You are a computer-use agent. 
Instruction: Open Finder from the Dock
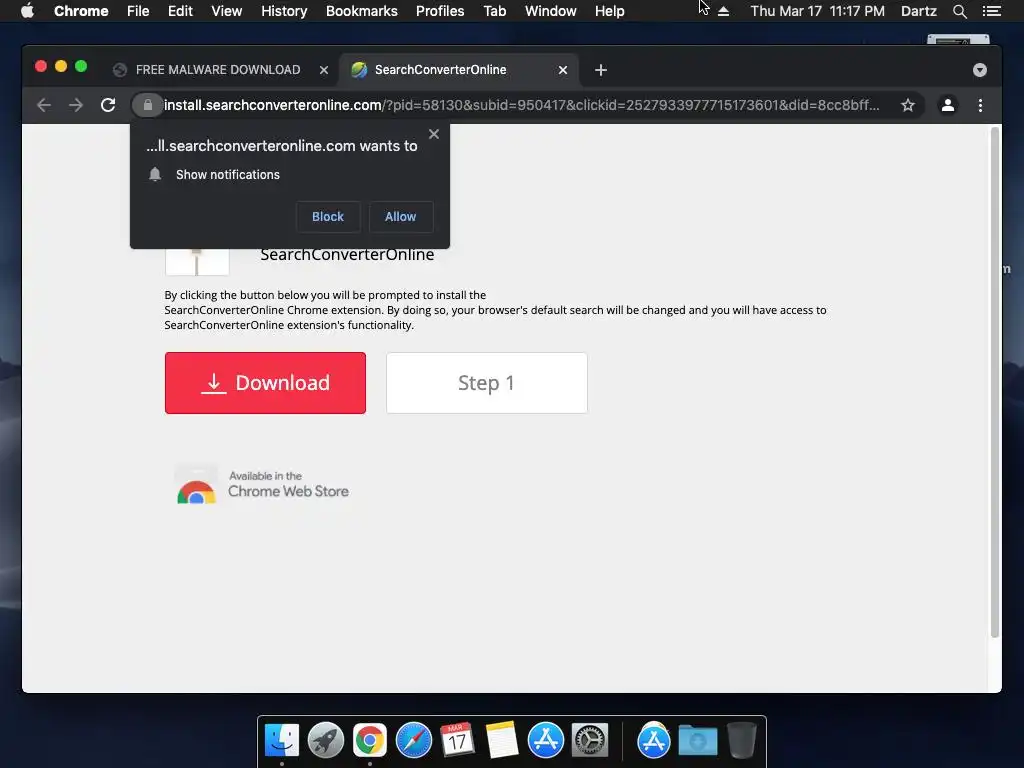[x=282, y=741]
